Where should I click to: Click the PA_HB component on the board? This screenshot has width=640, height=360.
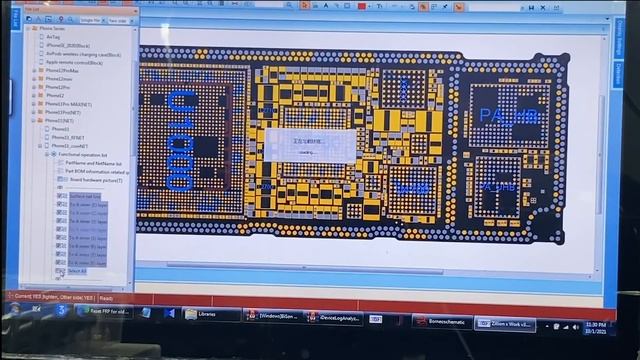(509, 116)
